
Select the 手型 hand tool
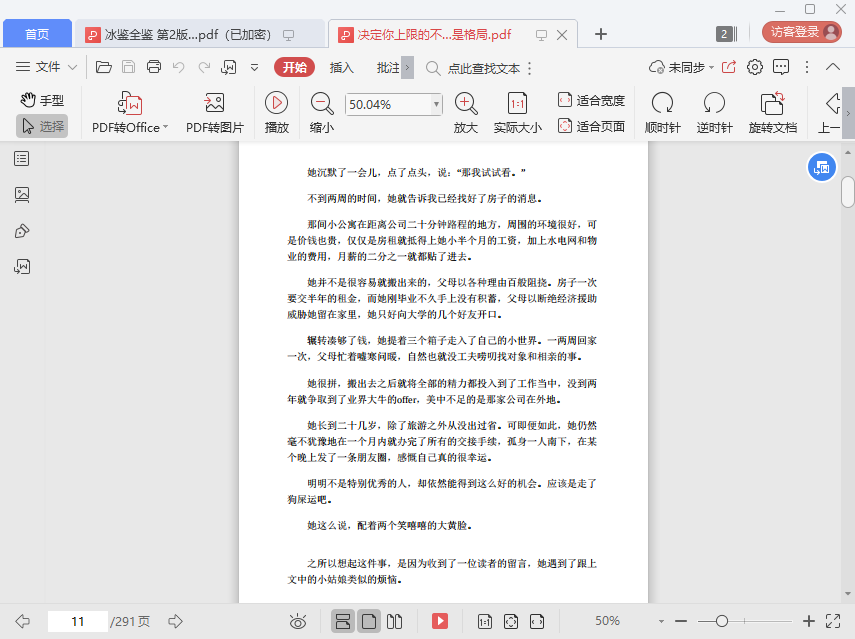[x=42, y=100]
